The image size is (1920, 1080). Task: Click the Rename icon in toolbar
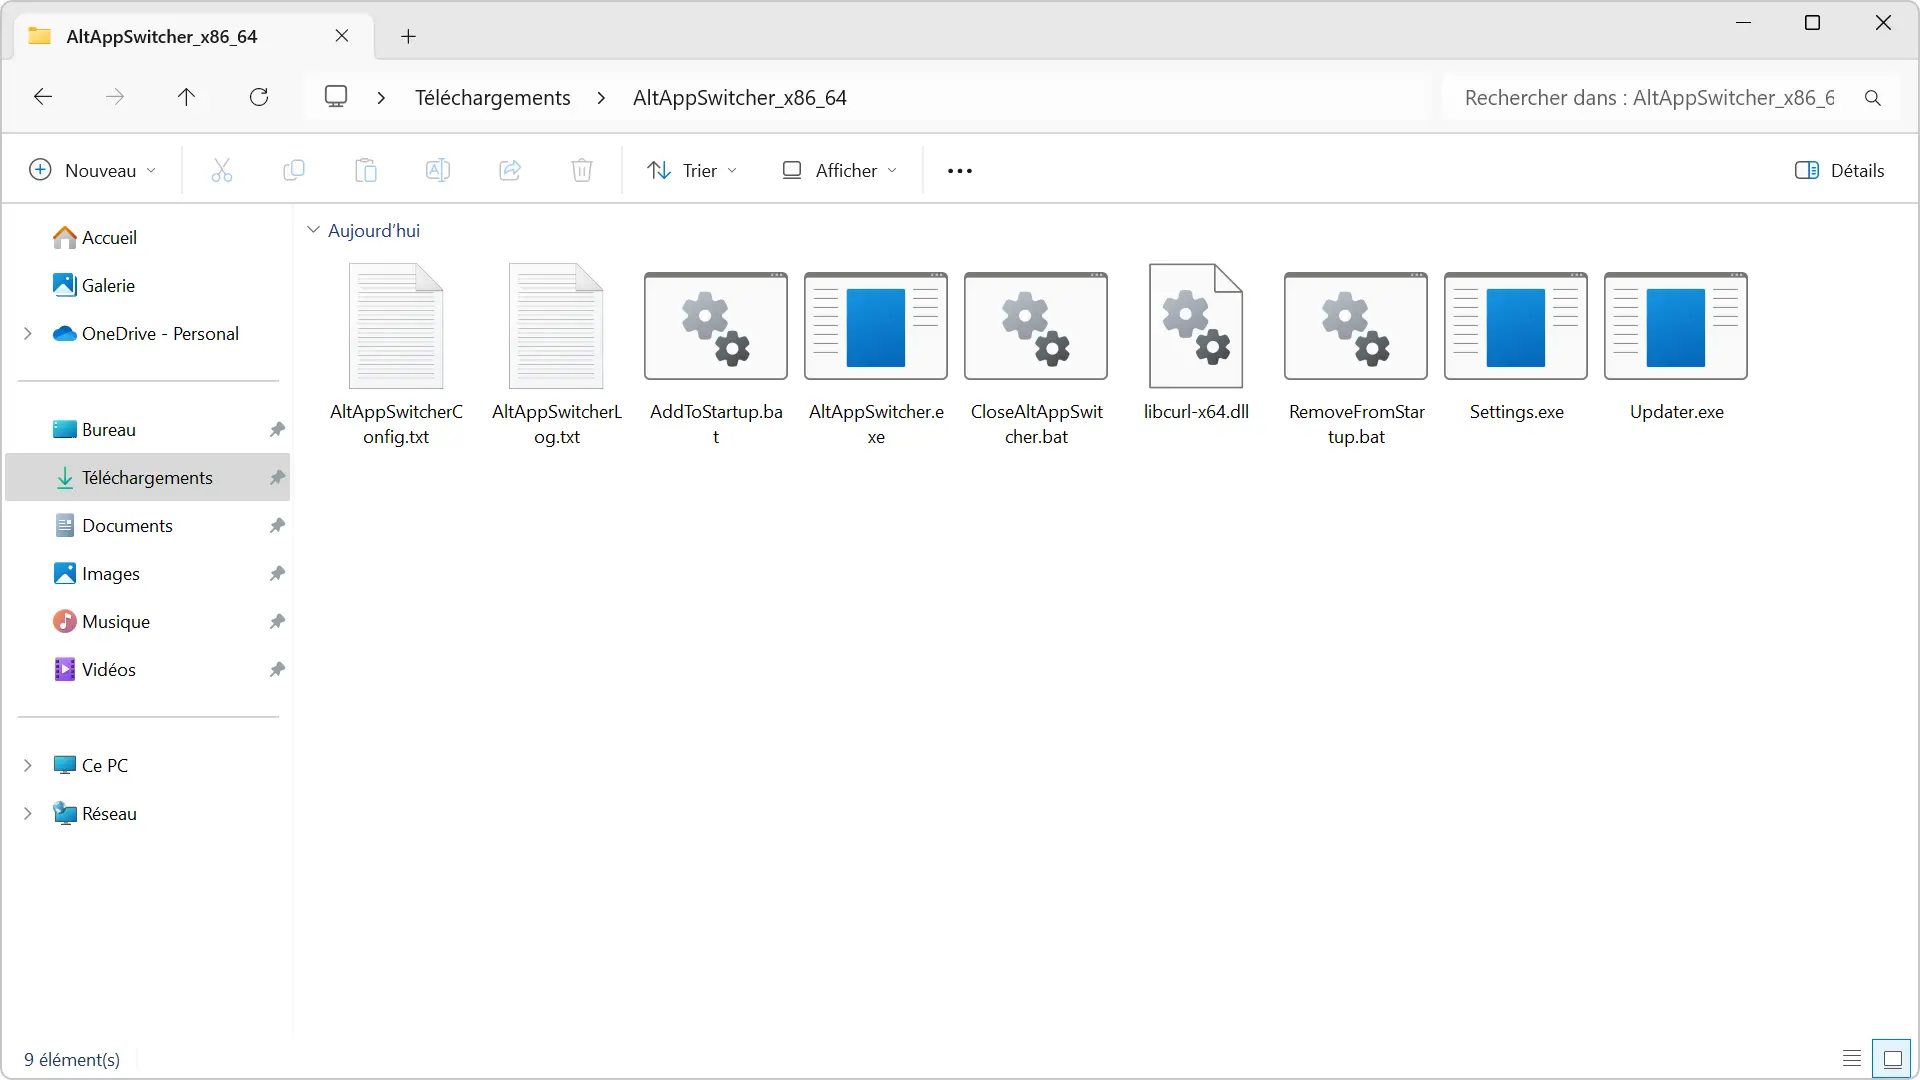(438, 170)
